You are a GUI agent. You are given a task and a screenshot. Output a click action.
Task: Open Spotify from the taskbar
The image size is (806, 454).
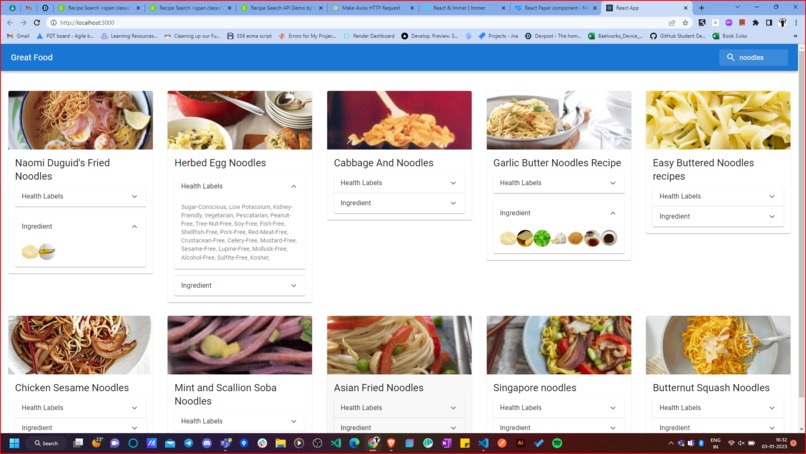tap(557, 443)
